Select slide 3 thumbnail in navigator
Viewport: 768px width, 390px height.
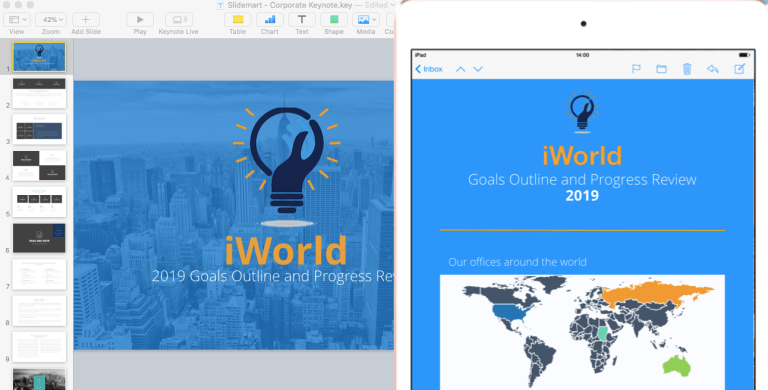click(x=39, y=129)
